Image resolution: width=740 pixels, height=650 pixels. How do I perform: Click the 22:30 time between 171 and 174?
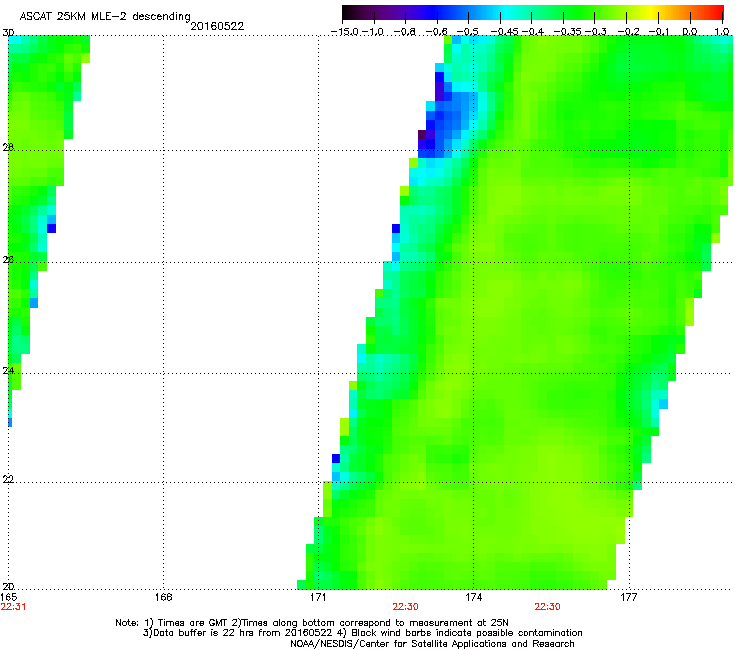(405, 607)
